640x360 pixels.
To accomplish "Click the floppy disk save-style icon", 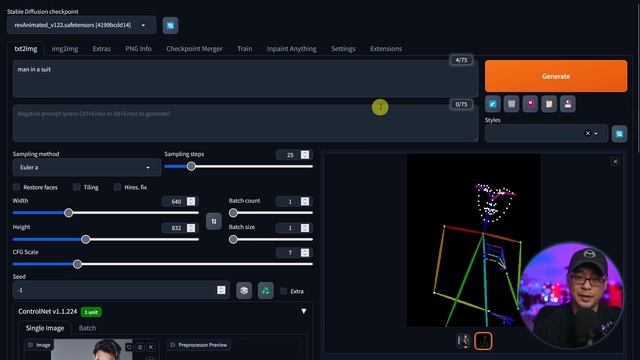I will click(568, 104).
